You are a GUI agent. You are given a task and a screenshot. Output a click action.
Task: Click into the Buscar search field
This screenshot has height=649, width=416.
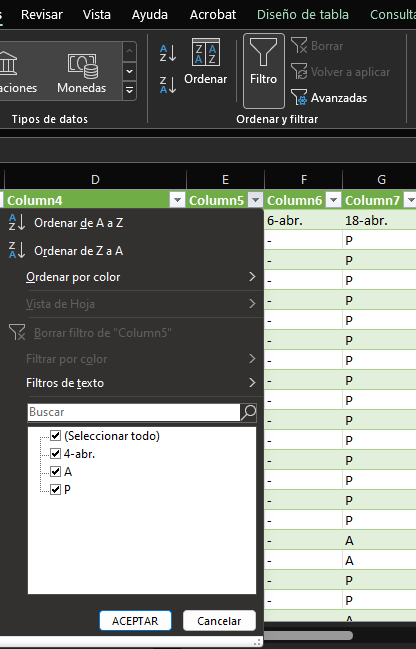point(134,412)
